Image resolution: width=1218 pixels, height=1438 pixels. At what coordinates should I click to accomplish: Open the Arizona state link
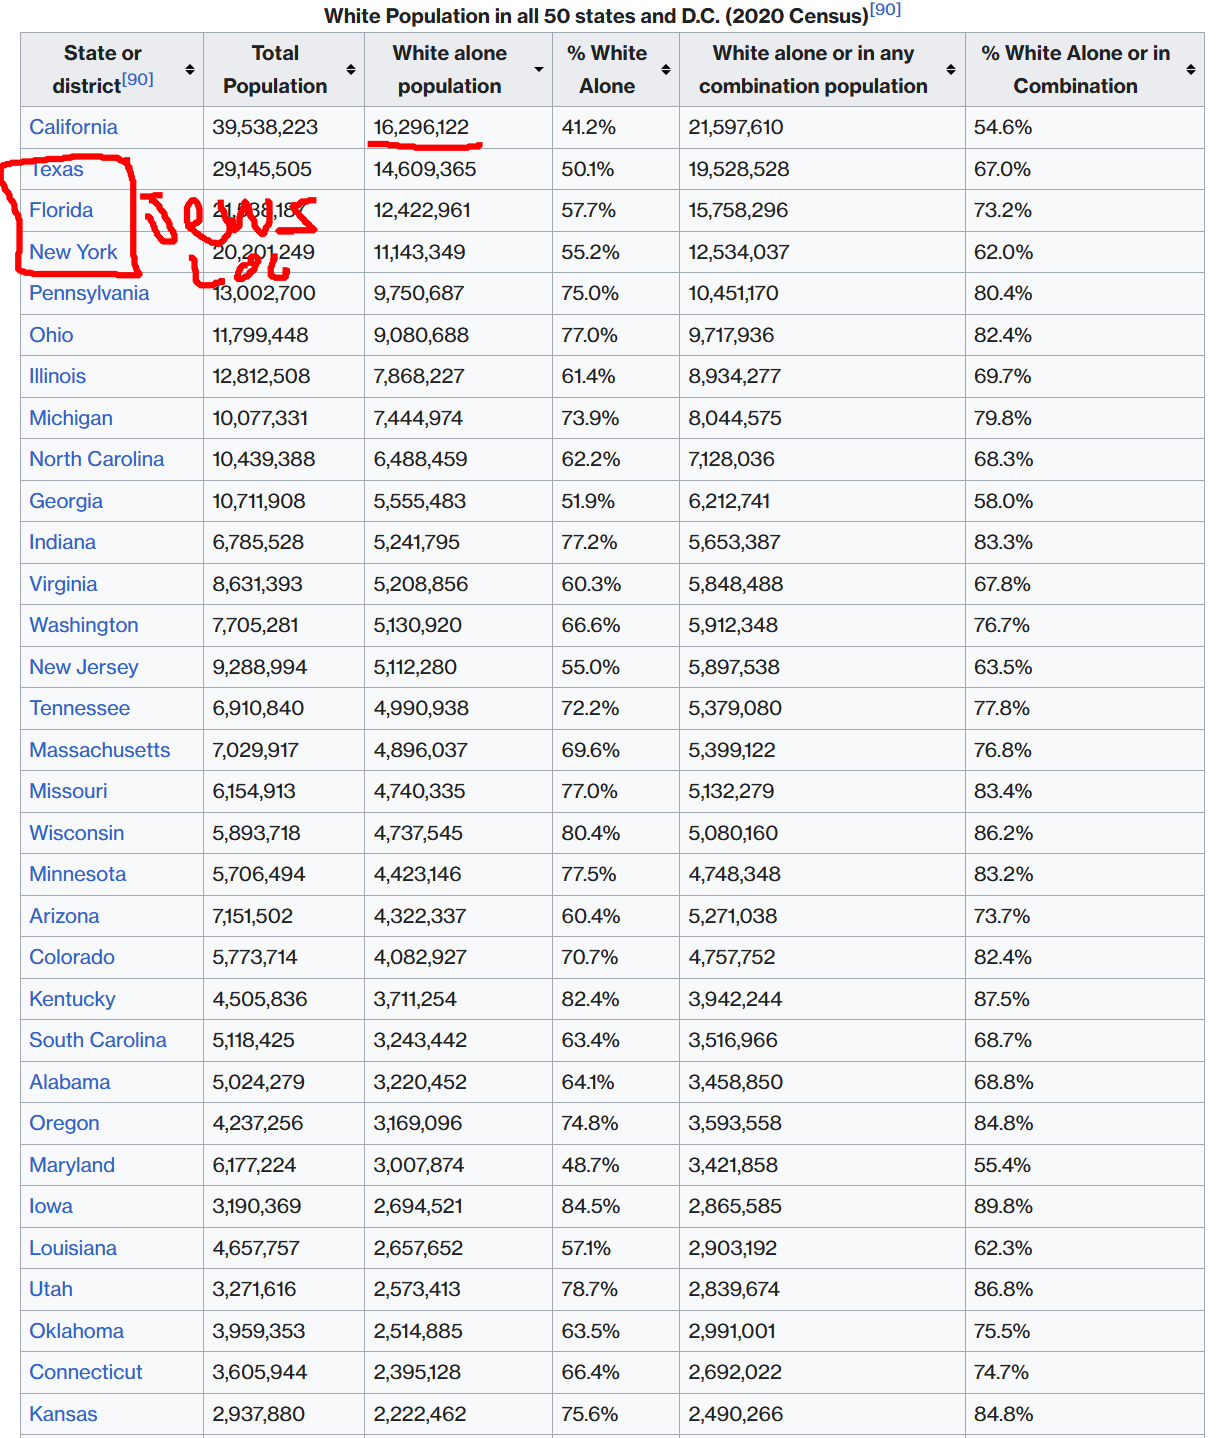[64, 916]
